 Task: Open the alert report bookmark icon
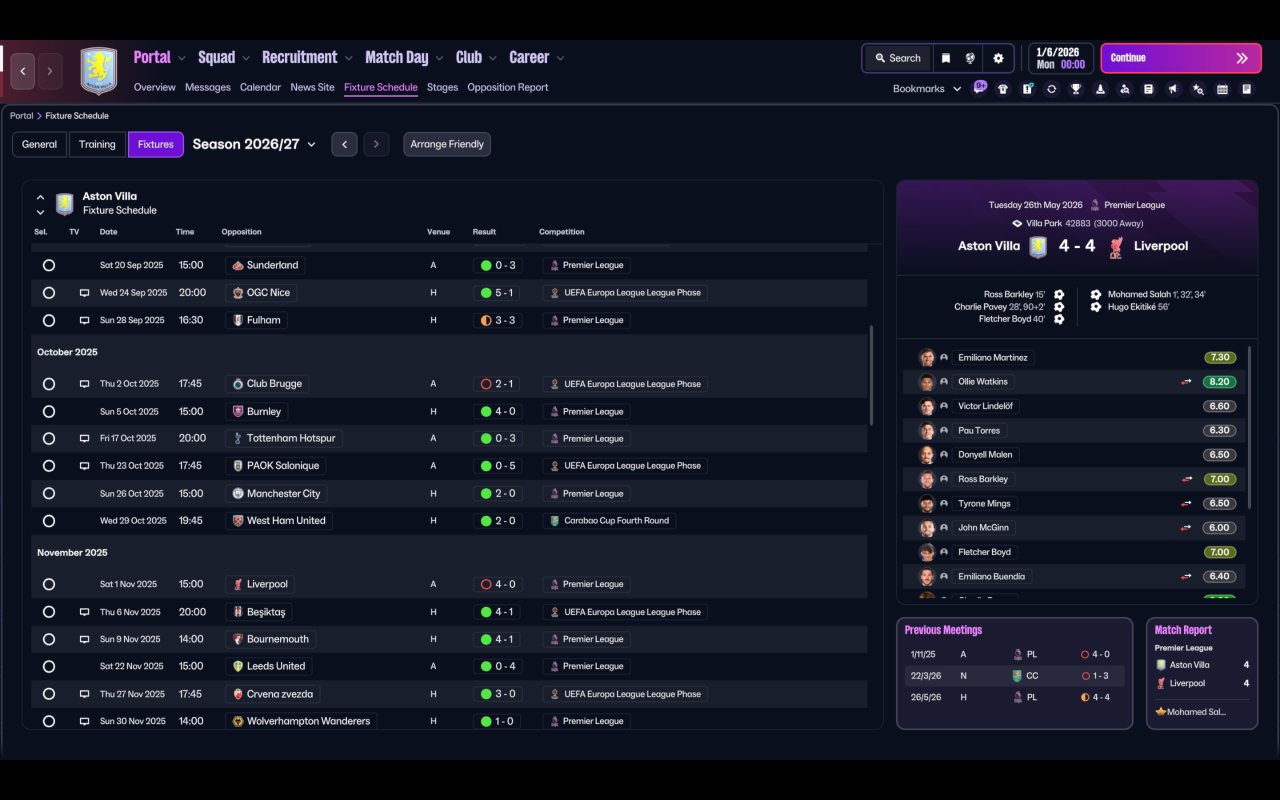pyautogui.click(x=1027, y=89)
